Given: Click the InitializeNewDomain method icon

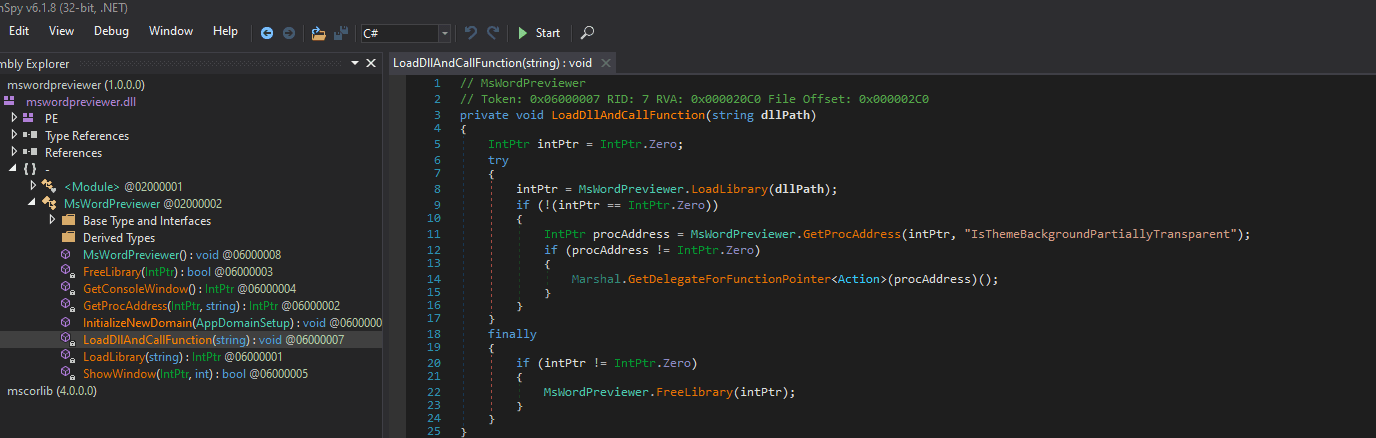Looking at the screenshot, I should tap(68, 323).
